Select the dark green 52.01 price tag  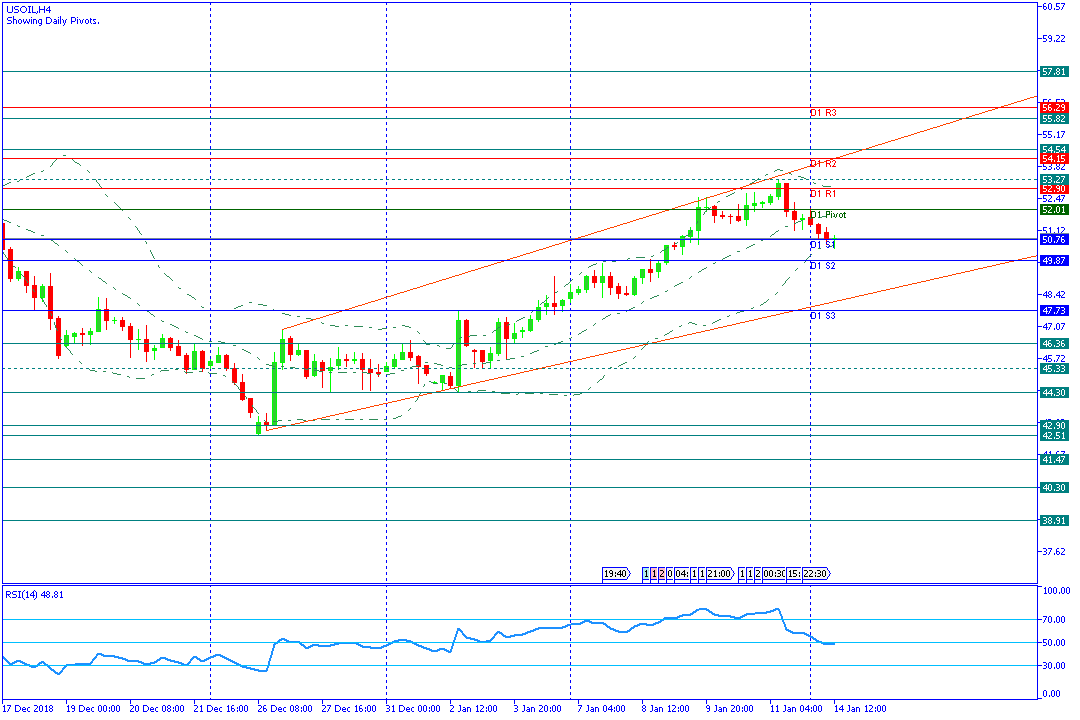(1054, 210)
